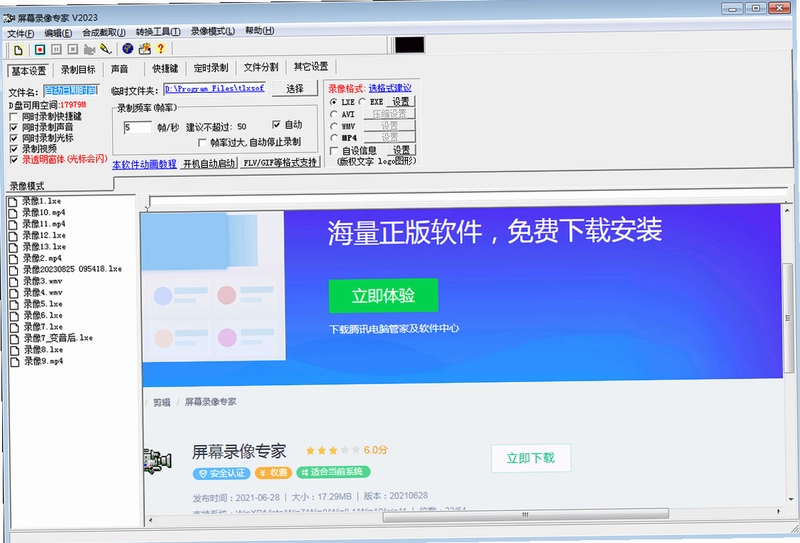The image size is (800, 543).
Task: Switch to the 文件分割 tab
Action: click(261, 67)
